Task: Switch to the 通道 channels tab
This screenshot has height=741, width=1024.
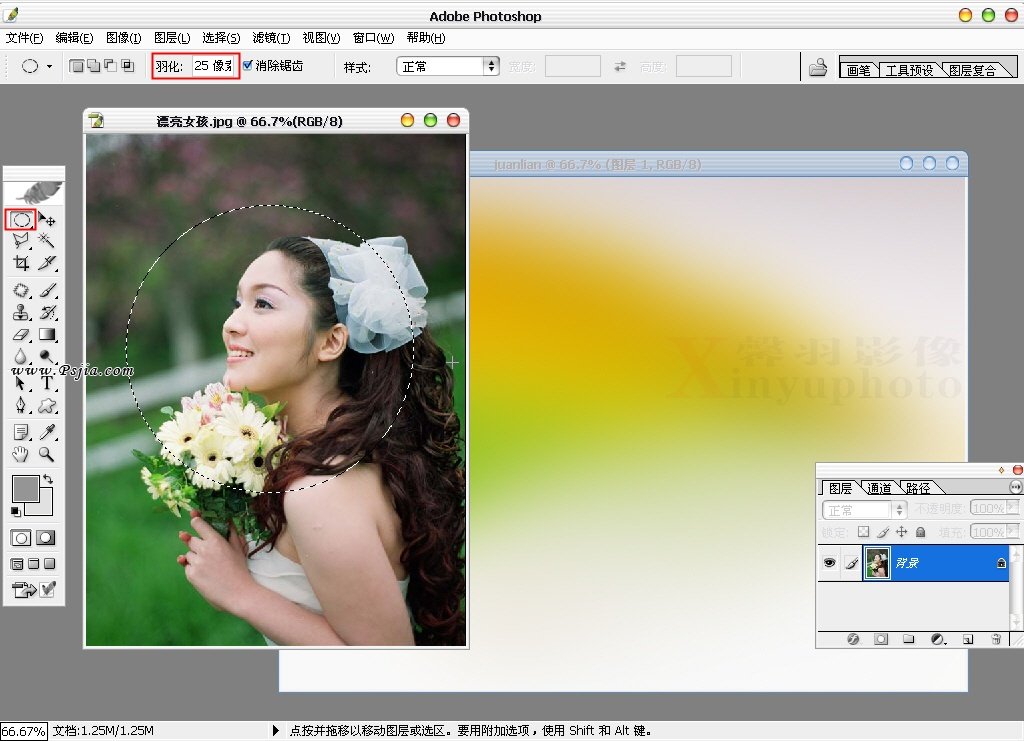Action: tap(880, 488)
